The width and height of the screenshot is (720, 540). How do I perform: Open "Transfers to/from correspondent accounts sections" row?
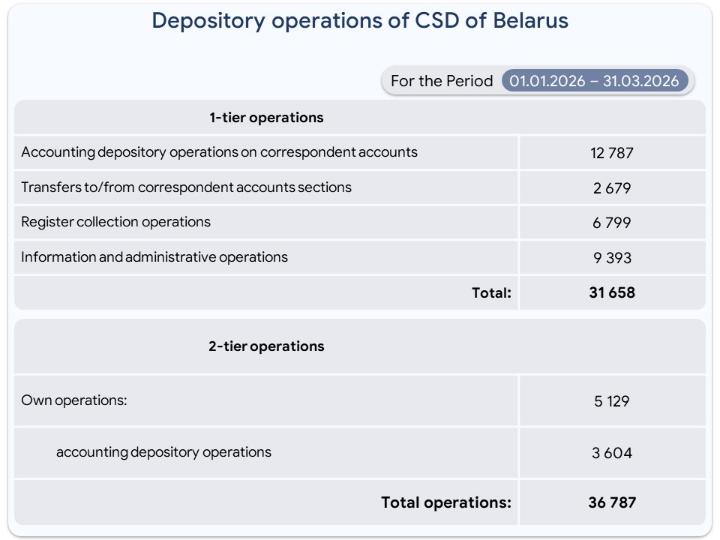click(186, 187)
